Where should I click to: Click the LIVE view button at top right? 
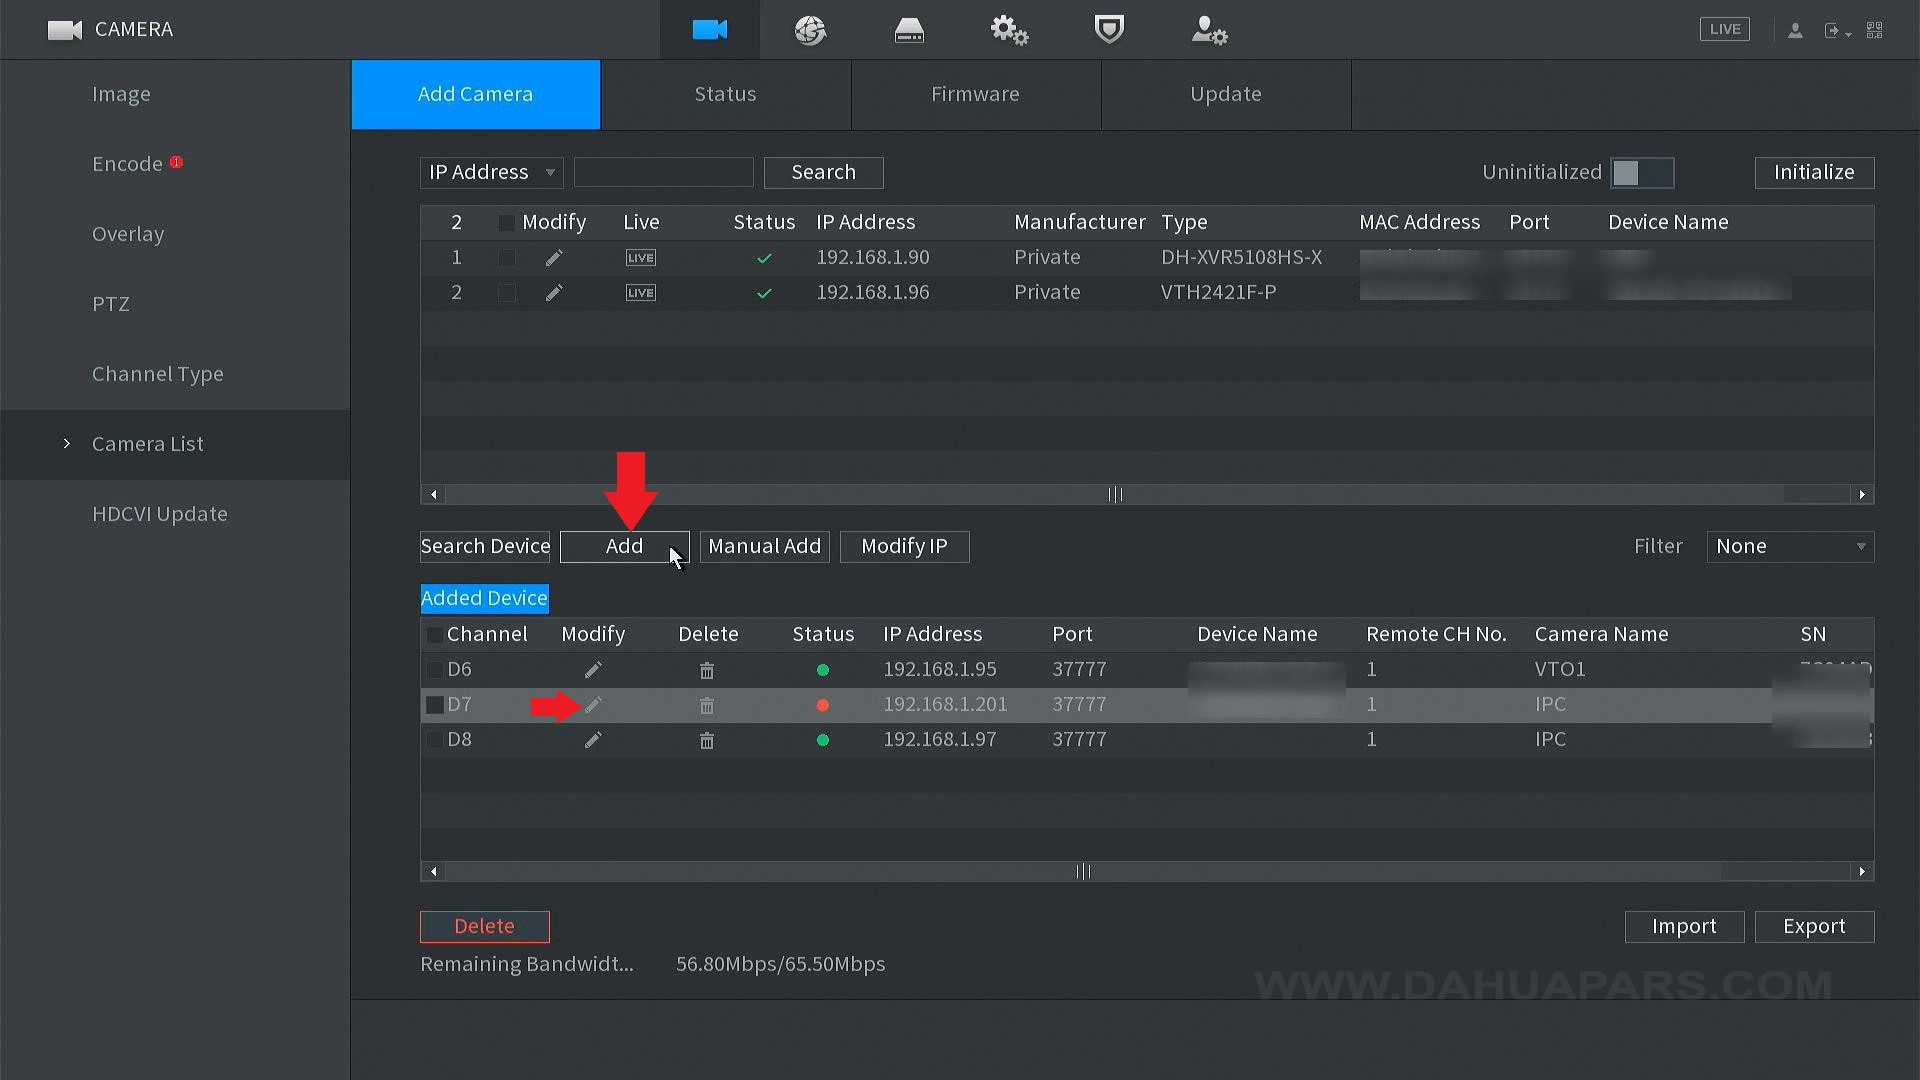click(x=1725, y=29)
